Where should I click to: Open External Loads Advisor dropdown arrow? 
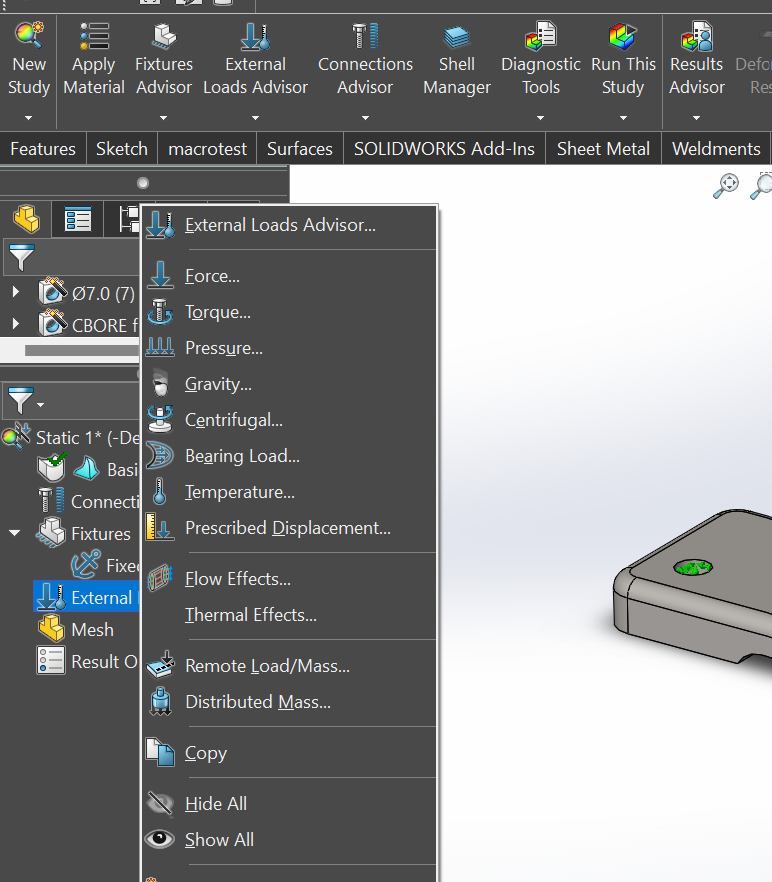tap(255, 116)
